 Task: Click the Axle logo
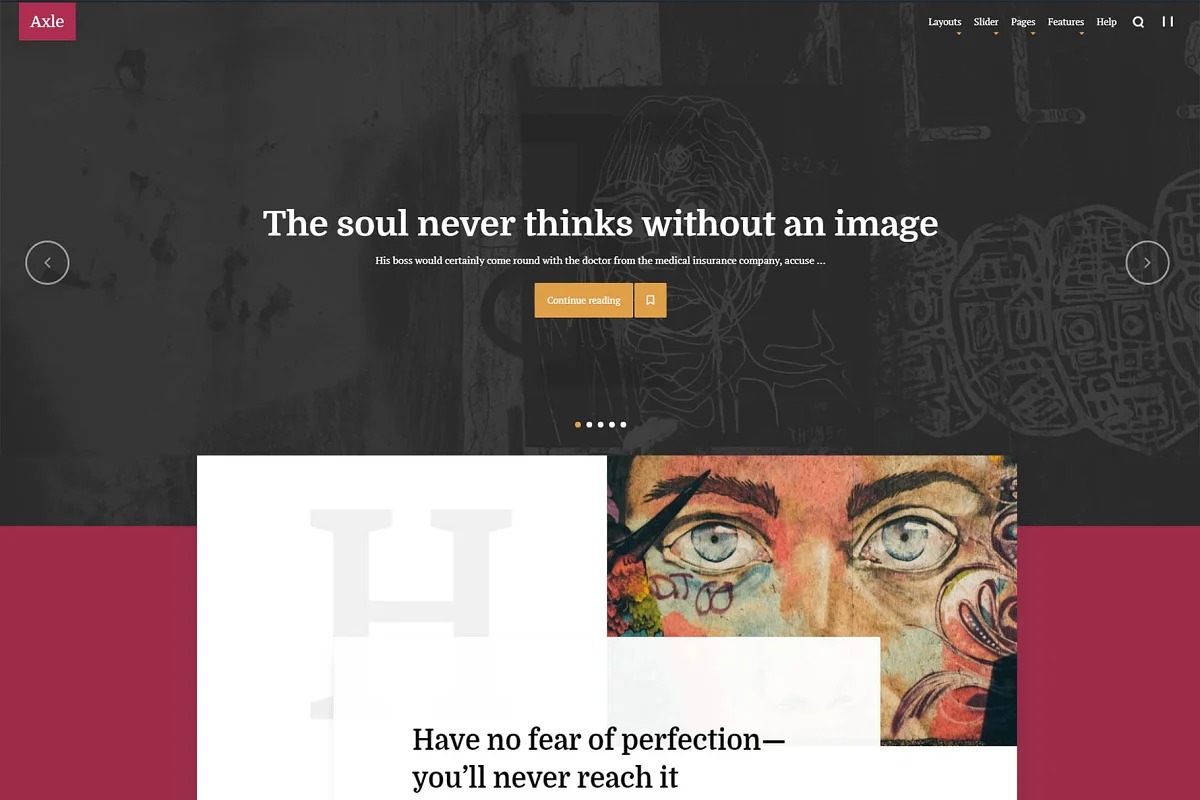pos(47,22)
